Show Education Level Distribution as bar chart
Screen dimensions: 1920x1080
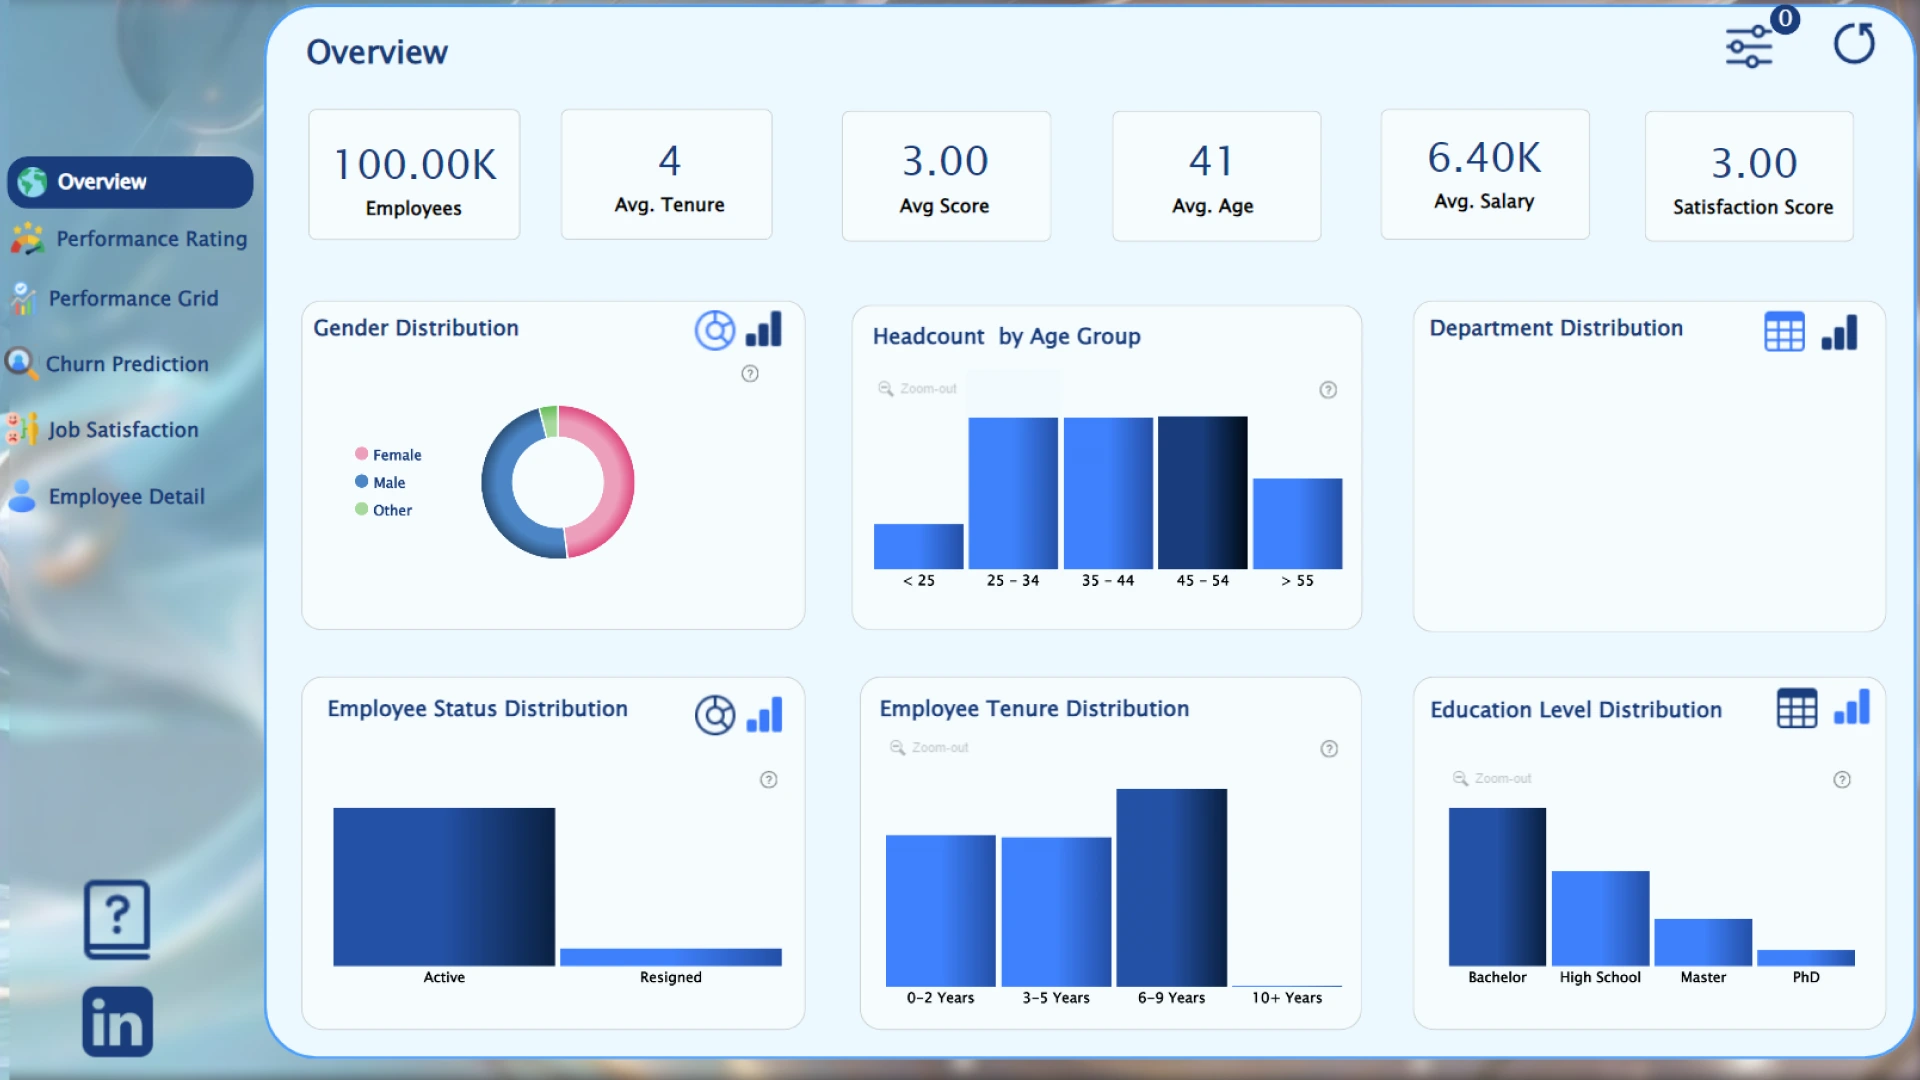coord(1852,708)
